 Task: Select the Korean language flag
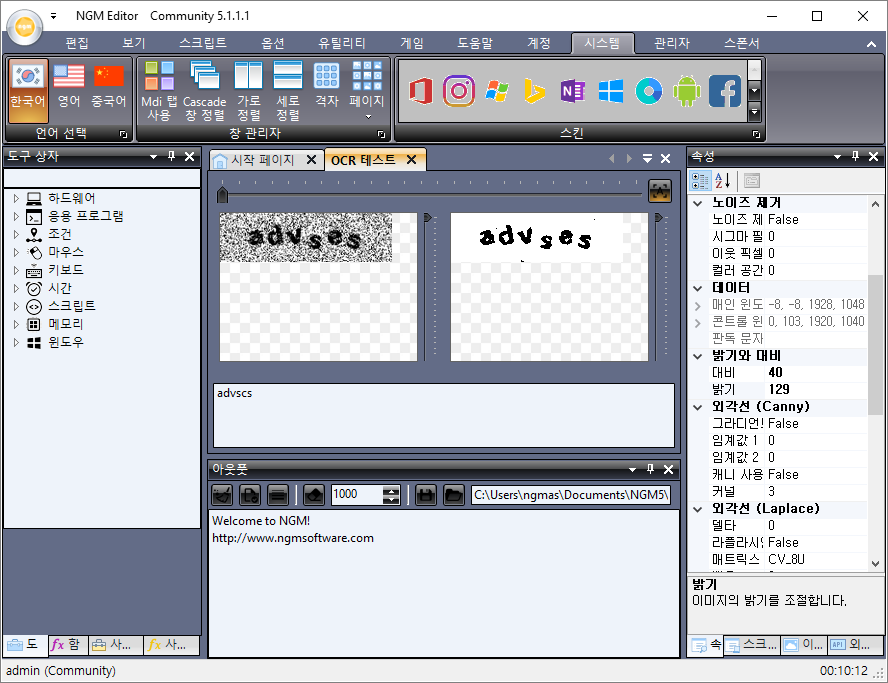[x=28, y=89]
